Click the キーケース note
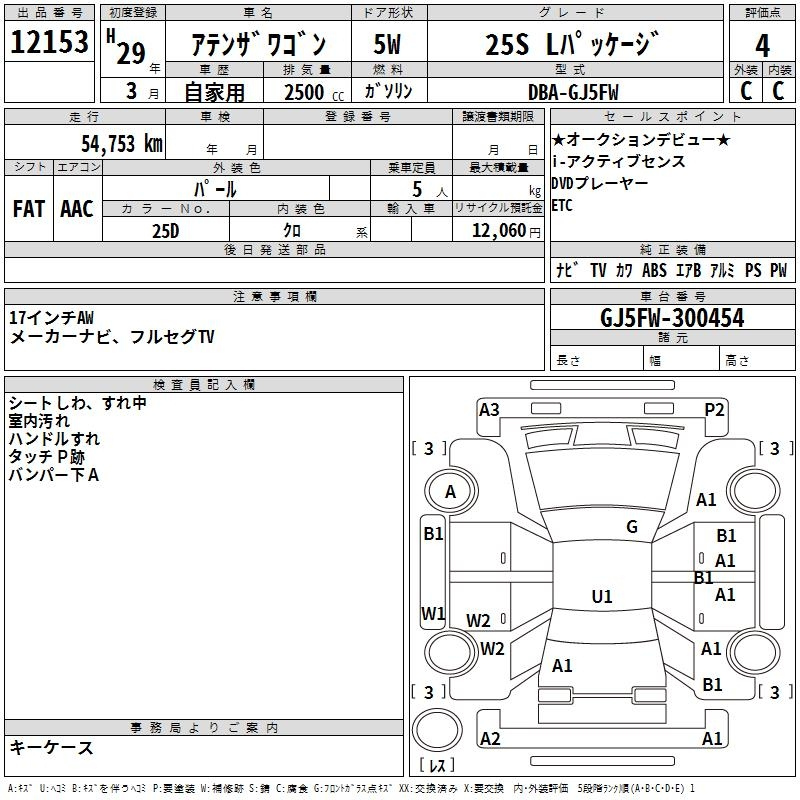The image size is (800, 800). (52, 747)
